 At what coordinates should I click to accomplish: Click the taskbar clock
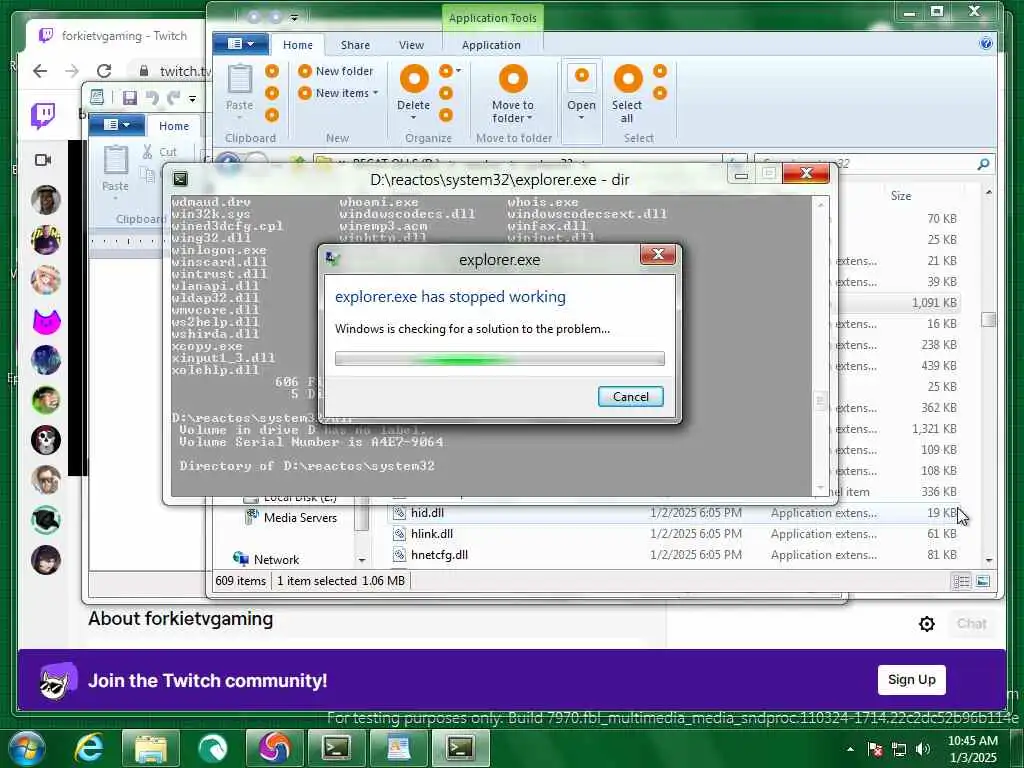pos(972,749)
